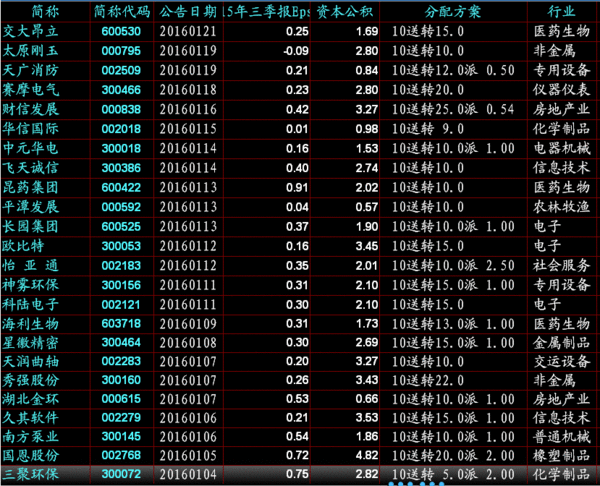Click the 分配方案 column header
The height and width of the screenshot is (486, 600).
point(452,12)
